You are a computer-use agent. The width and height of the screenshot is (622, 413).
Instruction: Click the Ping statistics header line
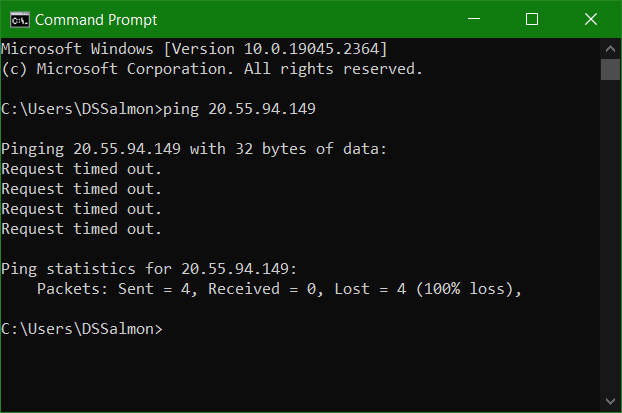pyautogui.click(x=149, y=269)
